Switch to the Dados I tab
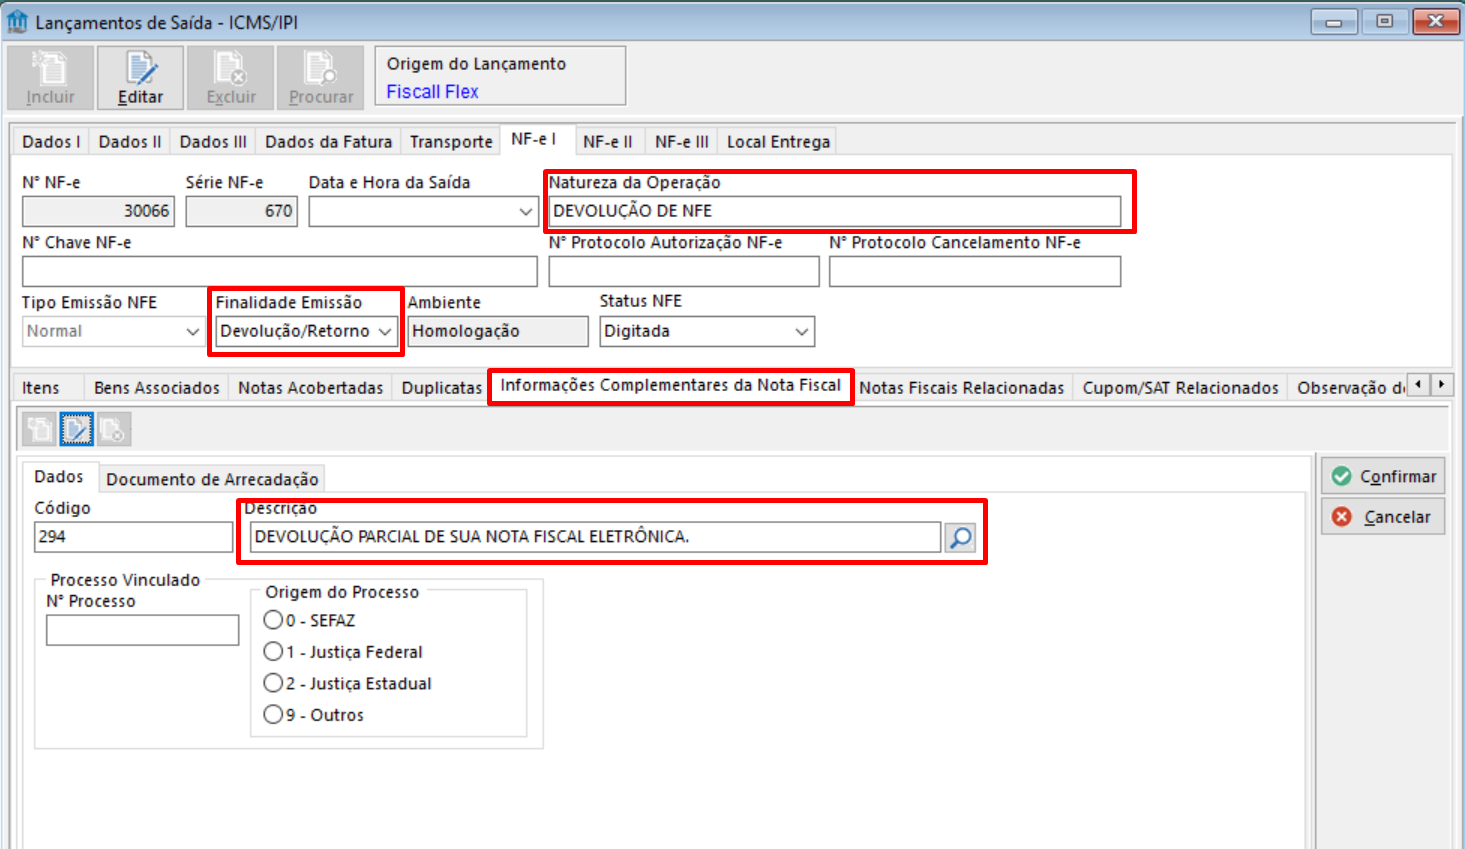Viewport: 1465px width, 849px height. click(51, 142)
